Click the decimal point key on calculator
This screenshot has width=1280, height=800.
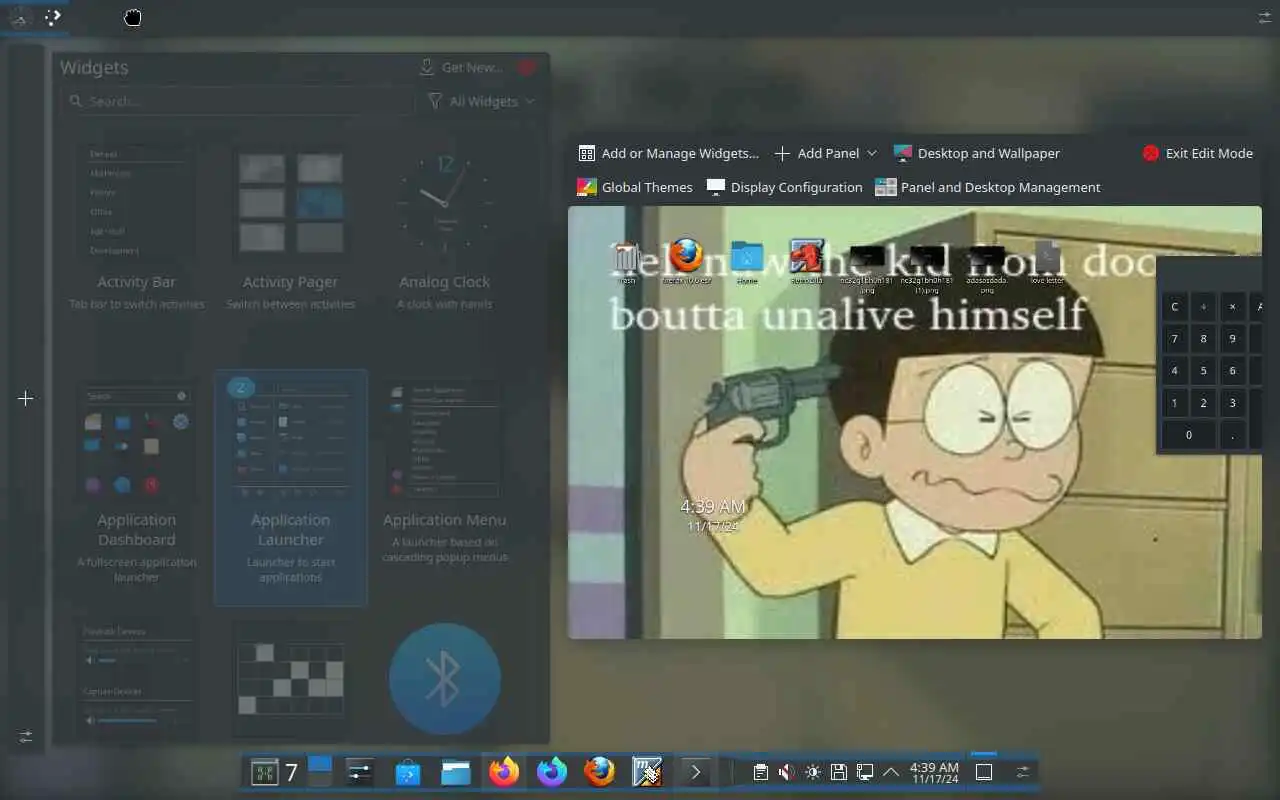click(1232, 435)
